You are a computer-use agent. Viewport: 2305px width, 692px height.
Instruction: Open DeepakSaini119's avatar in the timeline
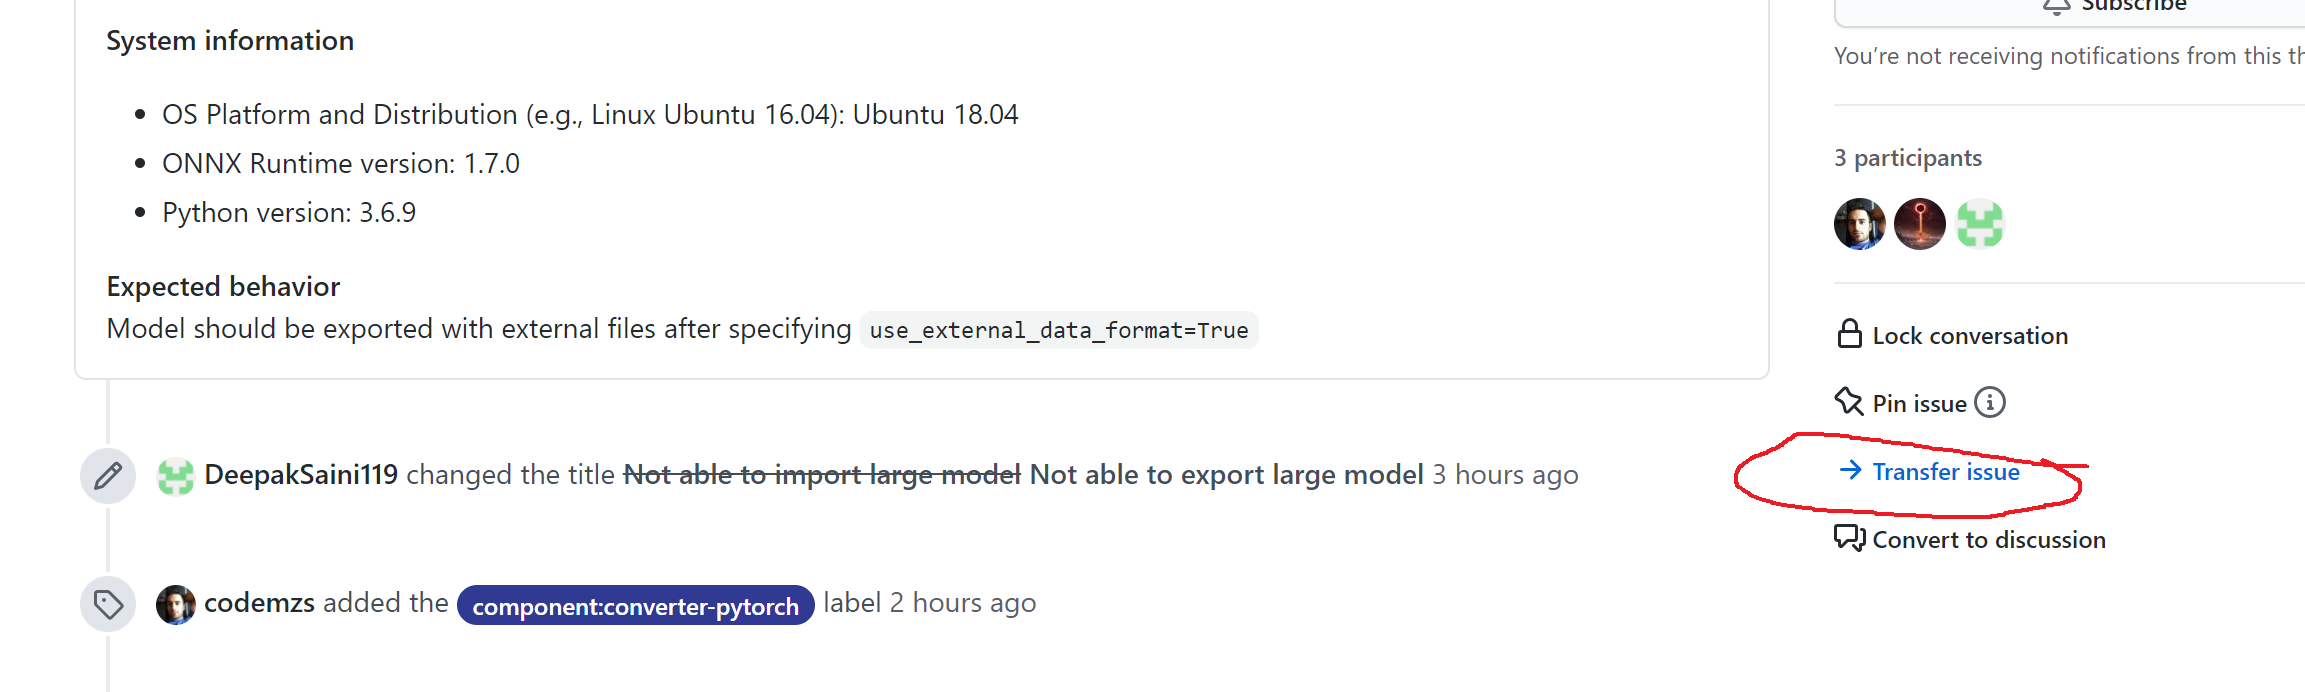(176, 475)
